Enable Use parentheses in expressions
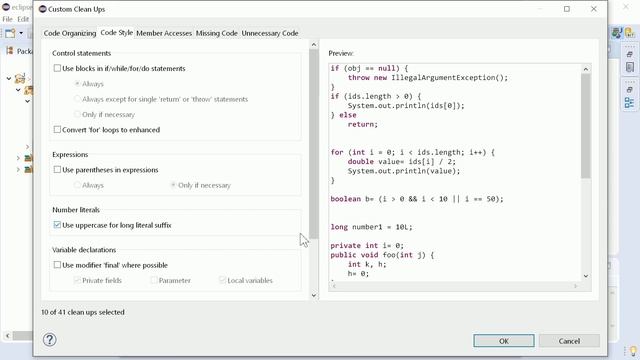Image resolution: width=640 pixels, height=360 pixels. (57, 169)
